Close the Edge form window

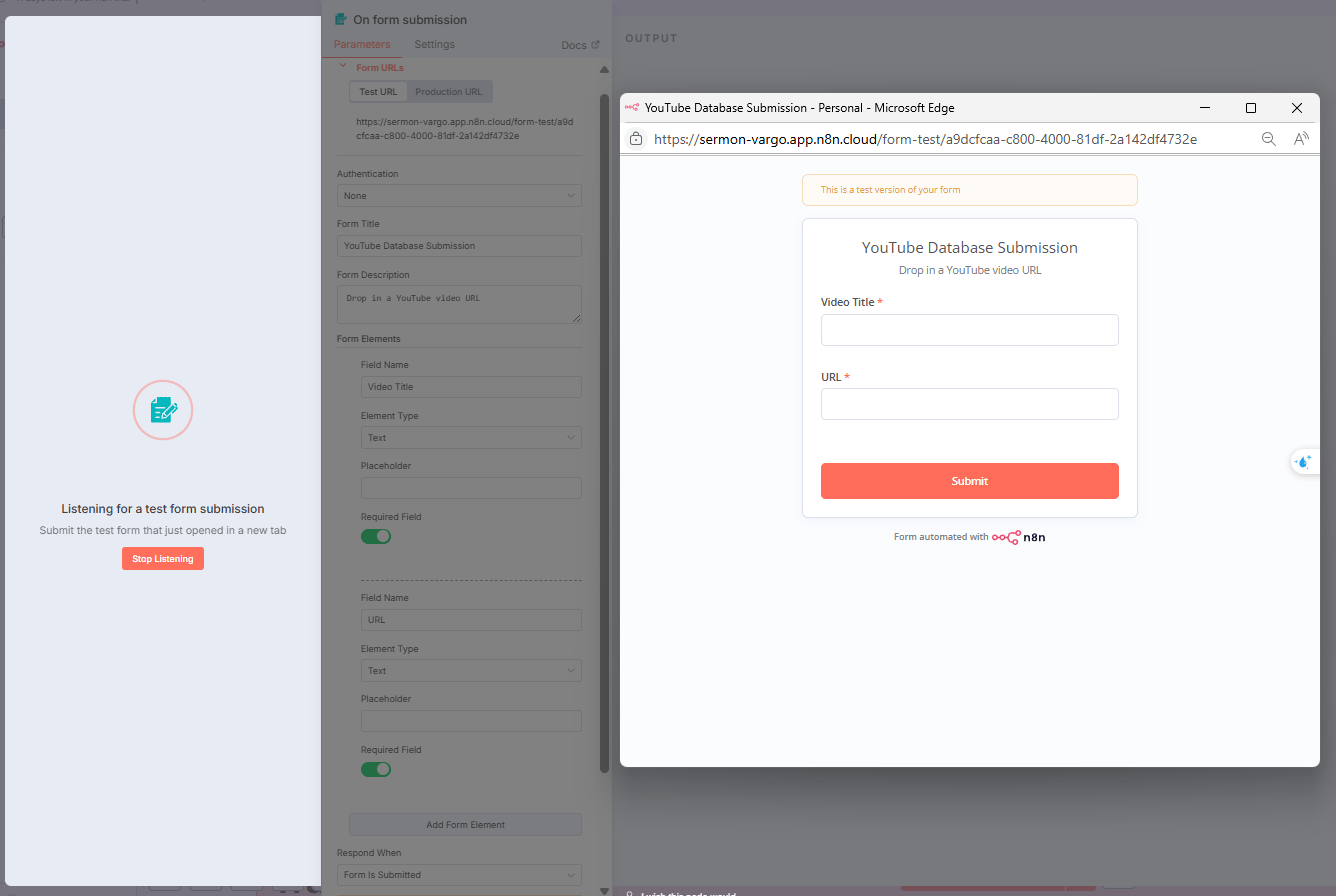(x=1297, y=107)
